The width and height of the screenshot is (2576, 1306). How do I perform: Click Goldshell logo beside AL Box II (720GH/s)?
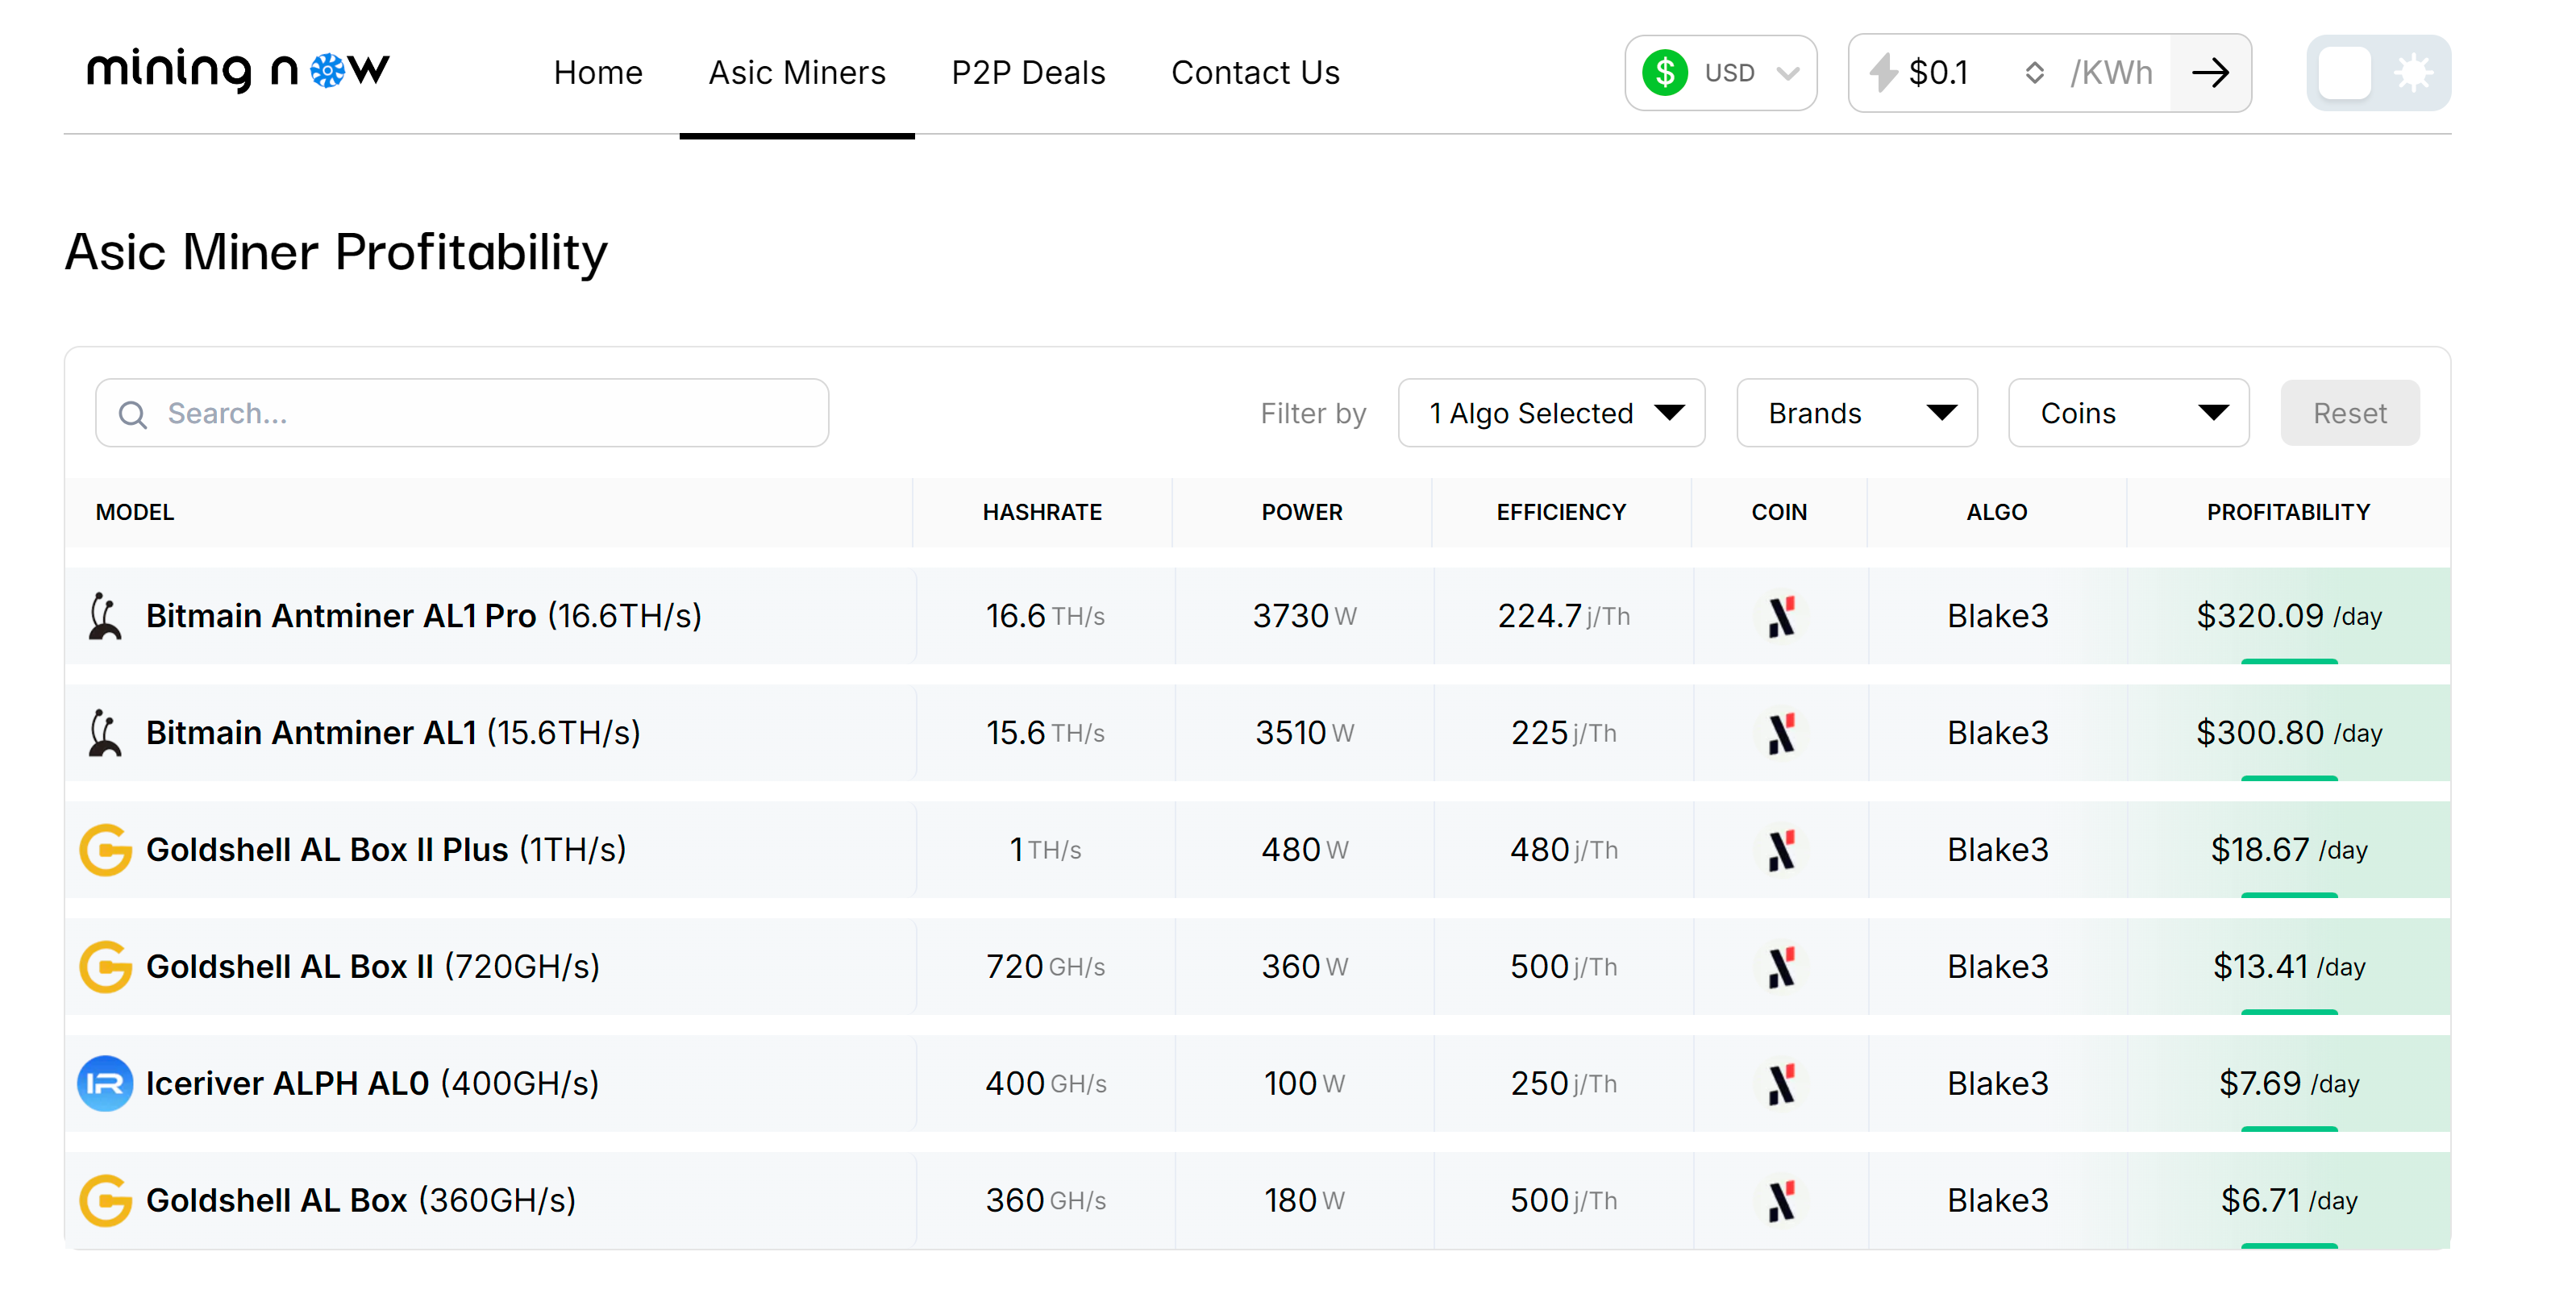tap(105, 967)
